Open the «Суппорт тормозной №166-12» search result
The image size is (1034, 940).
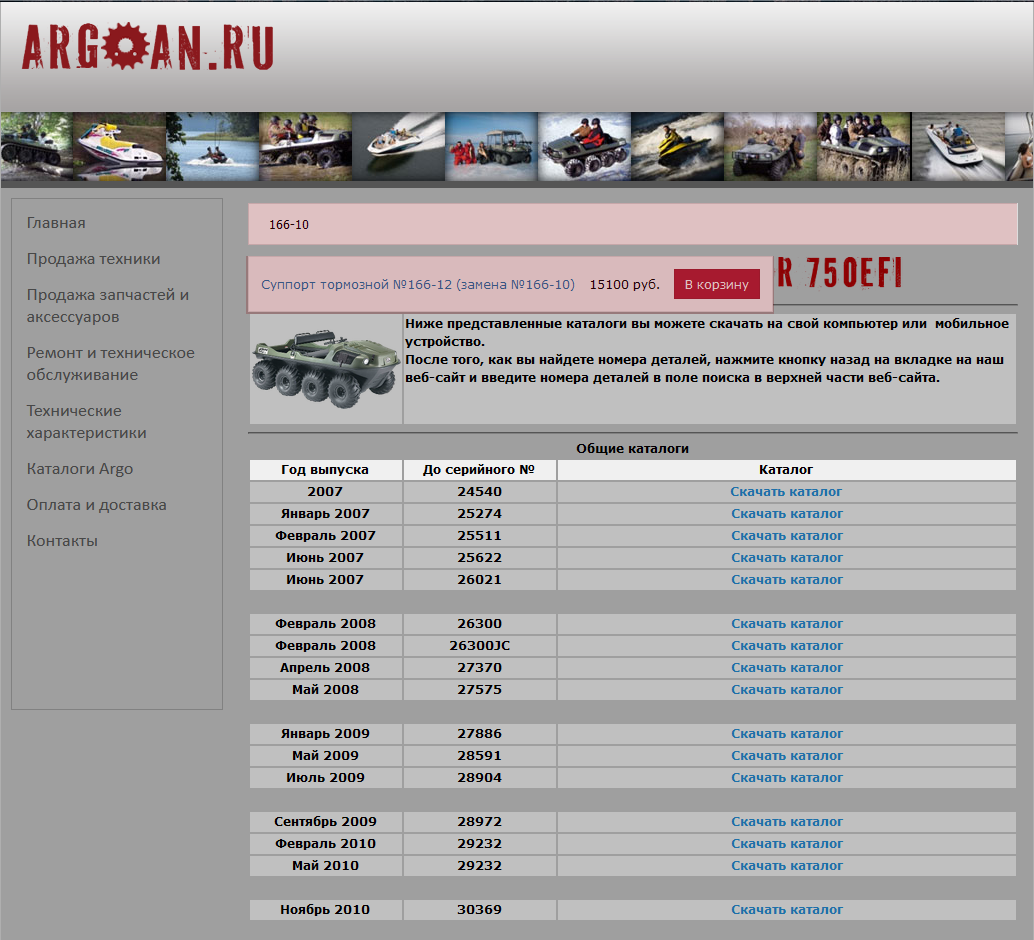coord(417,285)
